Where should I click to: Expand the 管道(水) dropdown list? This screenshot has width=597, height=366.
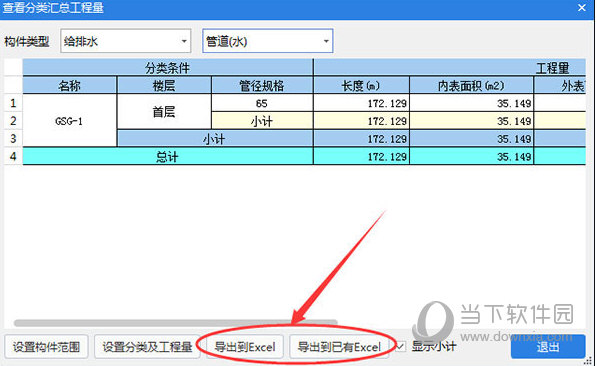(x=268, y=41)
